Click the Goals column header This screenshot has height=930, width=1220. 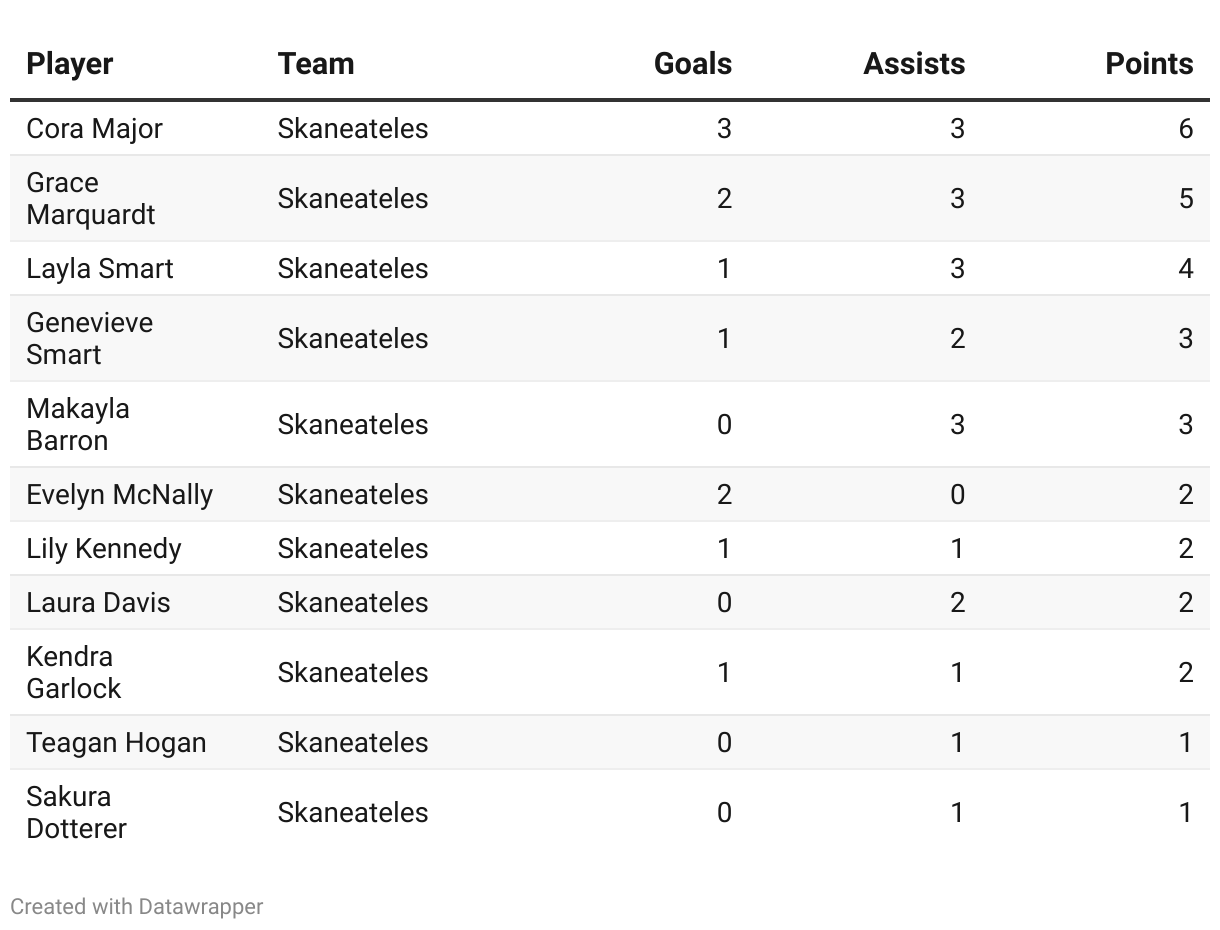[692, 64]
